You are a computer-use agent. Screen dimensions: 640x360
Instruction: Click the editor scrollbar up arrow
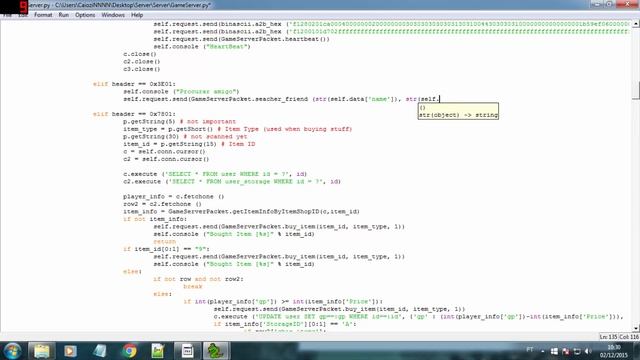coord(636,24)
